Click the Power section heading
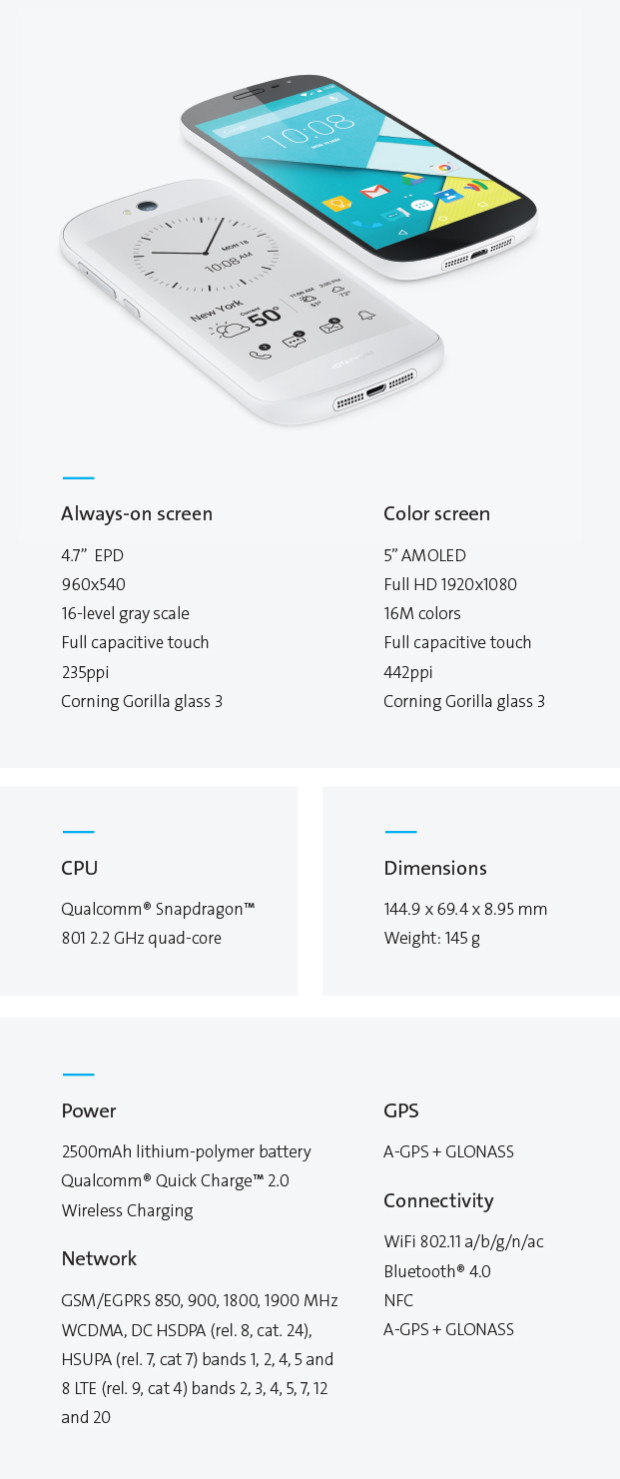The image size is (620, 1479). 89,1111
